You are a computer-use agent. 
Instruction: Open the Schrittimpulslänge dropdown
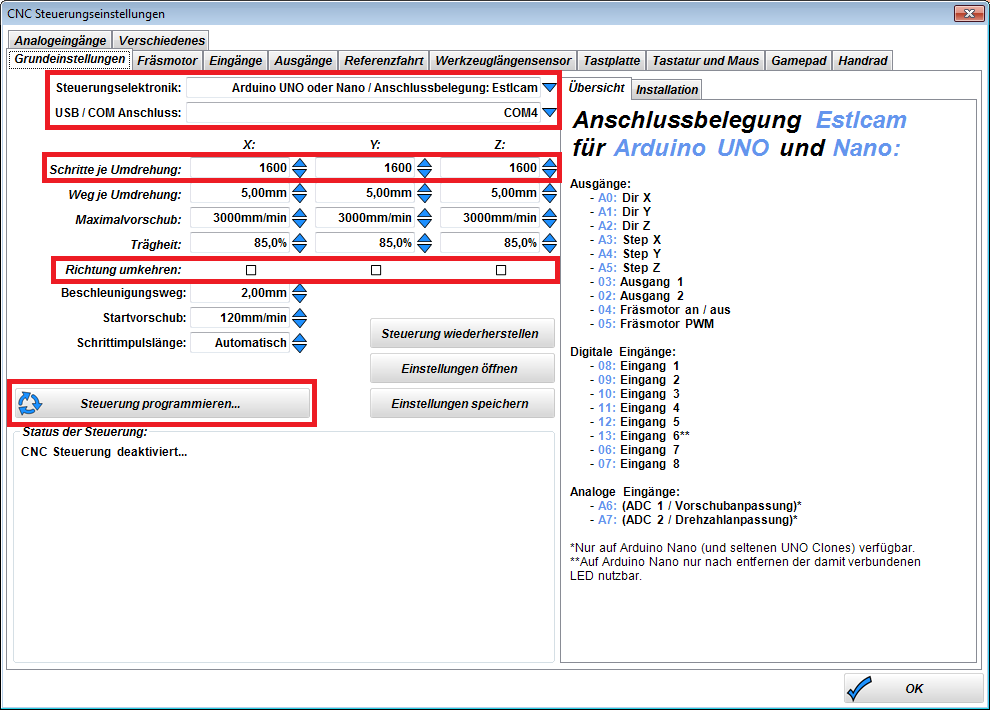click(x=302, y=343)
